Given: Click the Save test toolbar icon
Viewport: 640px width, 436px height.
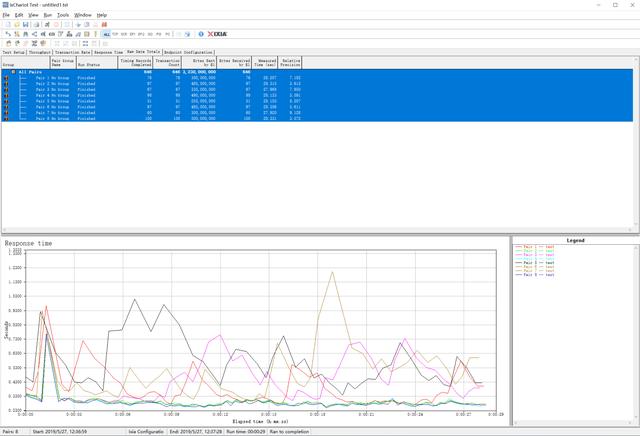Looking at the screenshot, I should coord(24,24).
